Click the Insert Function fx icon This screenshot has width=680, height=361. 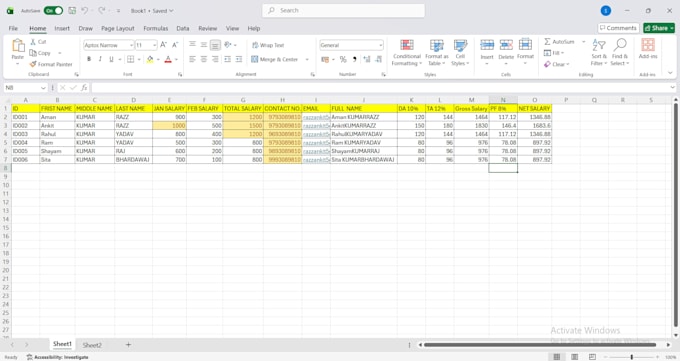pos(84,88)
